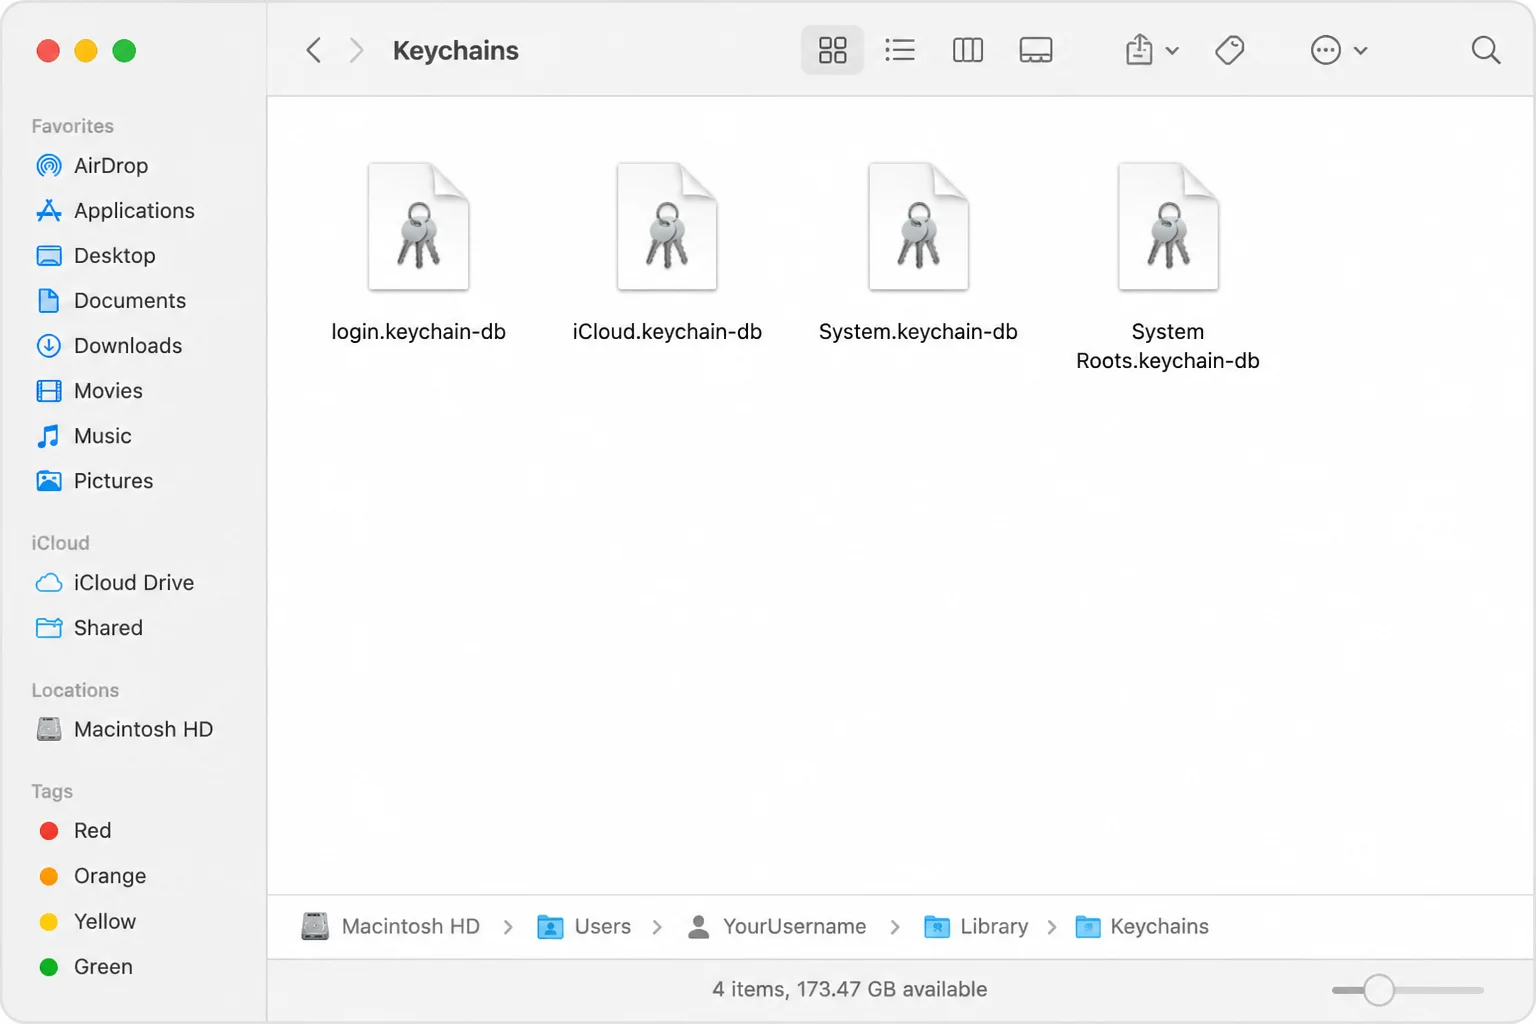Viewport: 1536px width, 1024px height.
Task: Switch to gallery view
Action: [1036, 50]
